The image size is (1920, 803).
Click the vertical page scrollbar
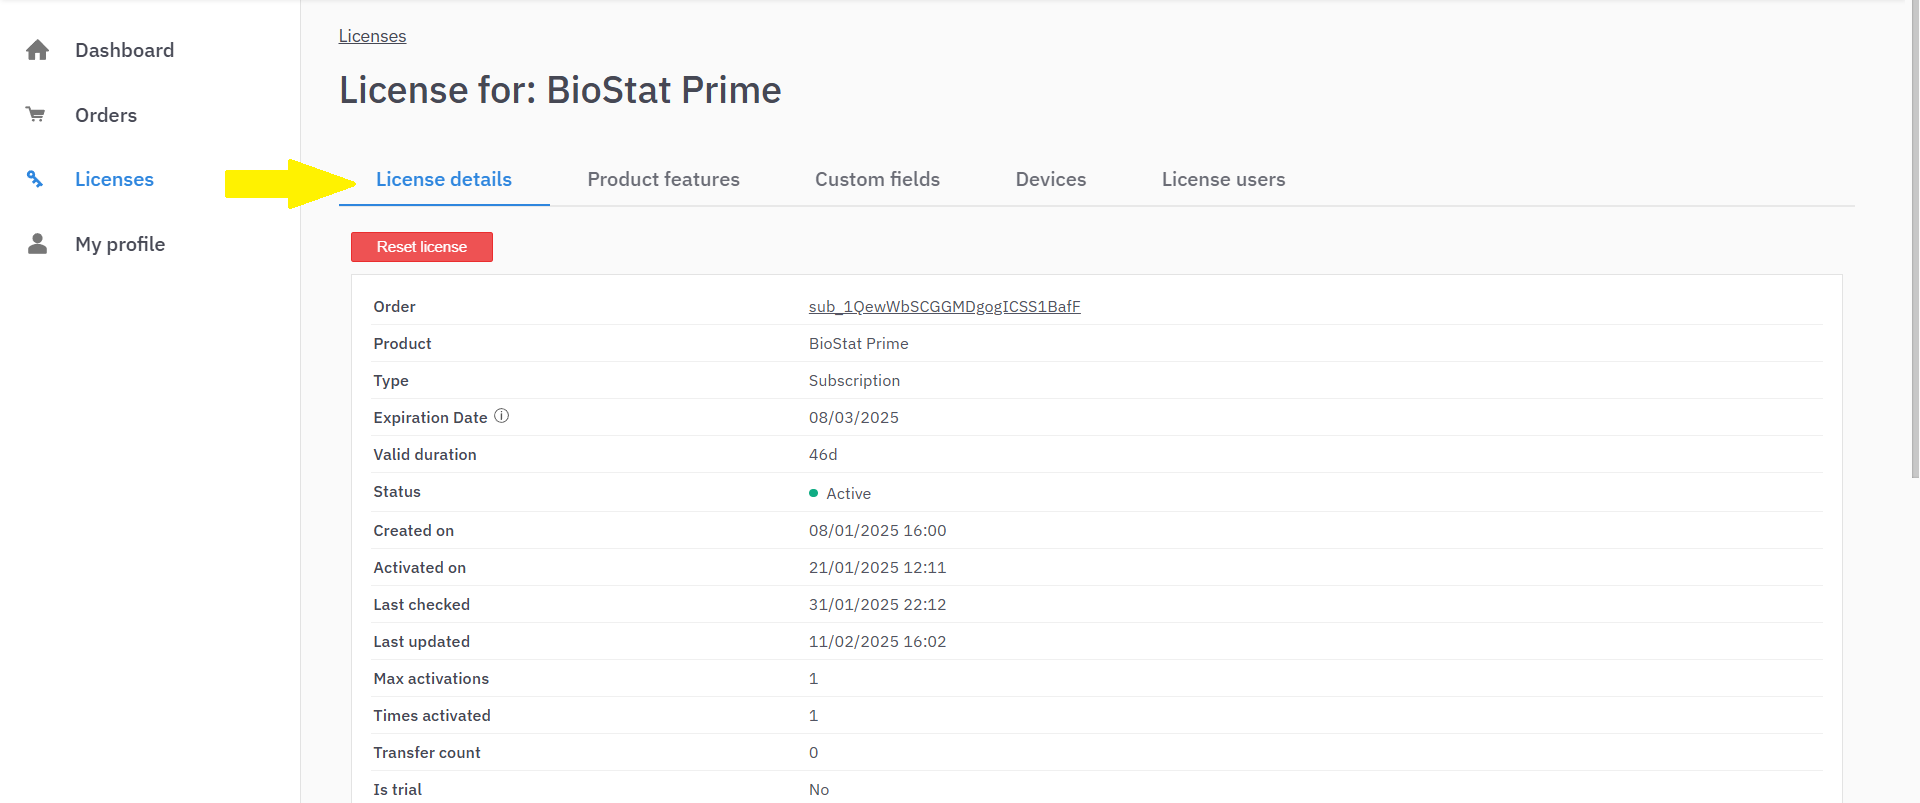point(1914,240)
